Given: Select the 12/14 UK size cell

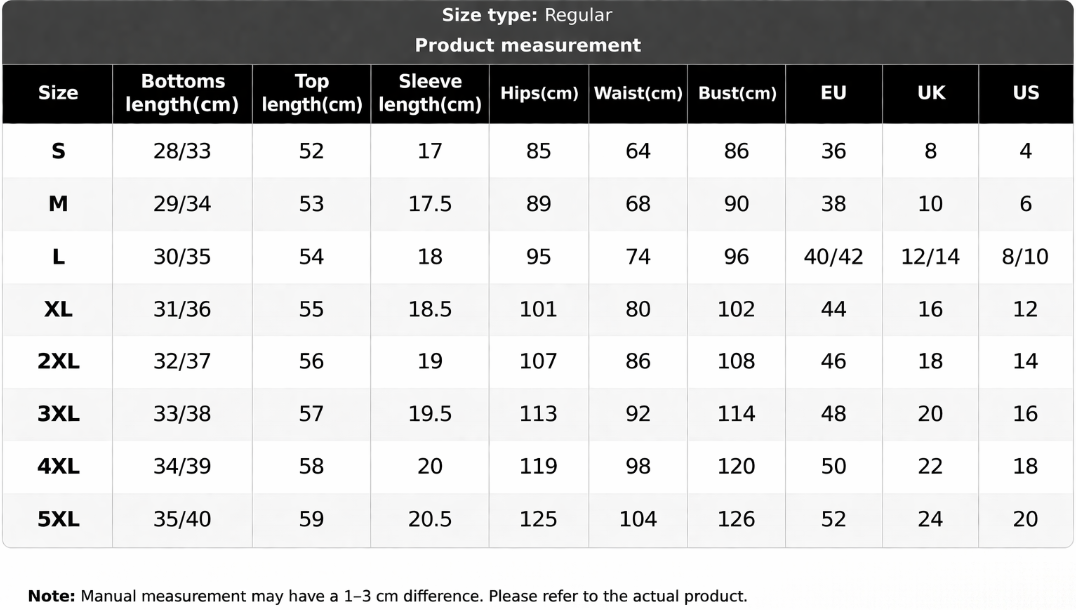Looking at the screenshot, I should tap(930, 257).
